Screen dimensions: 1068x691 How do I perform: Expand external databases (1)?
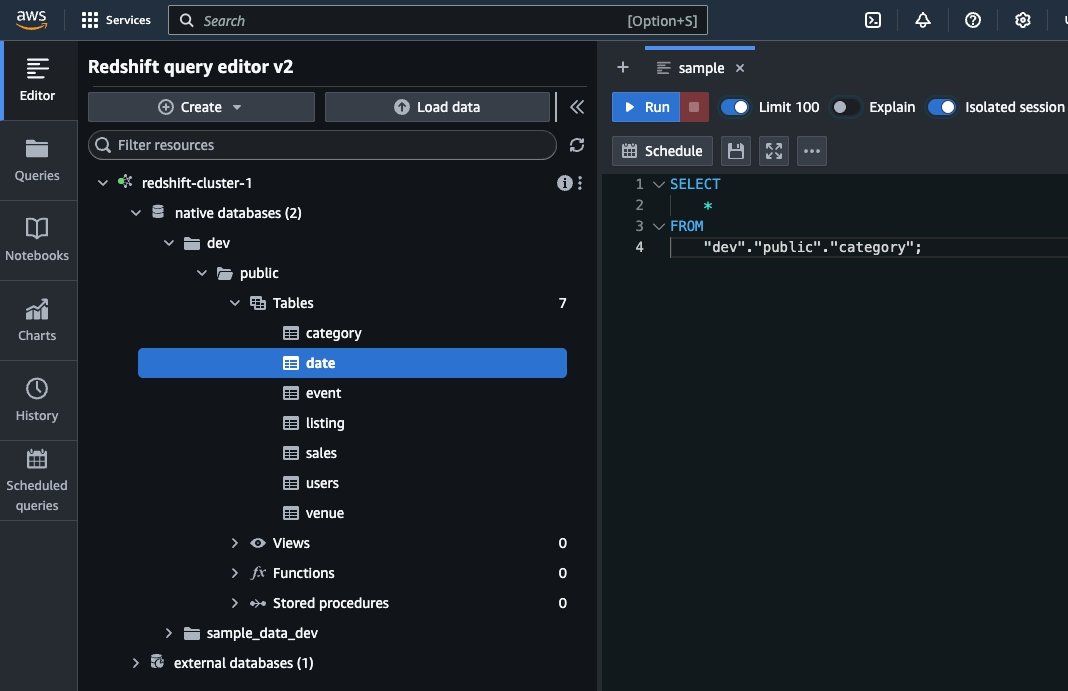pyautogui.click(x=136, y=662)
